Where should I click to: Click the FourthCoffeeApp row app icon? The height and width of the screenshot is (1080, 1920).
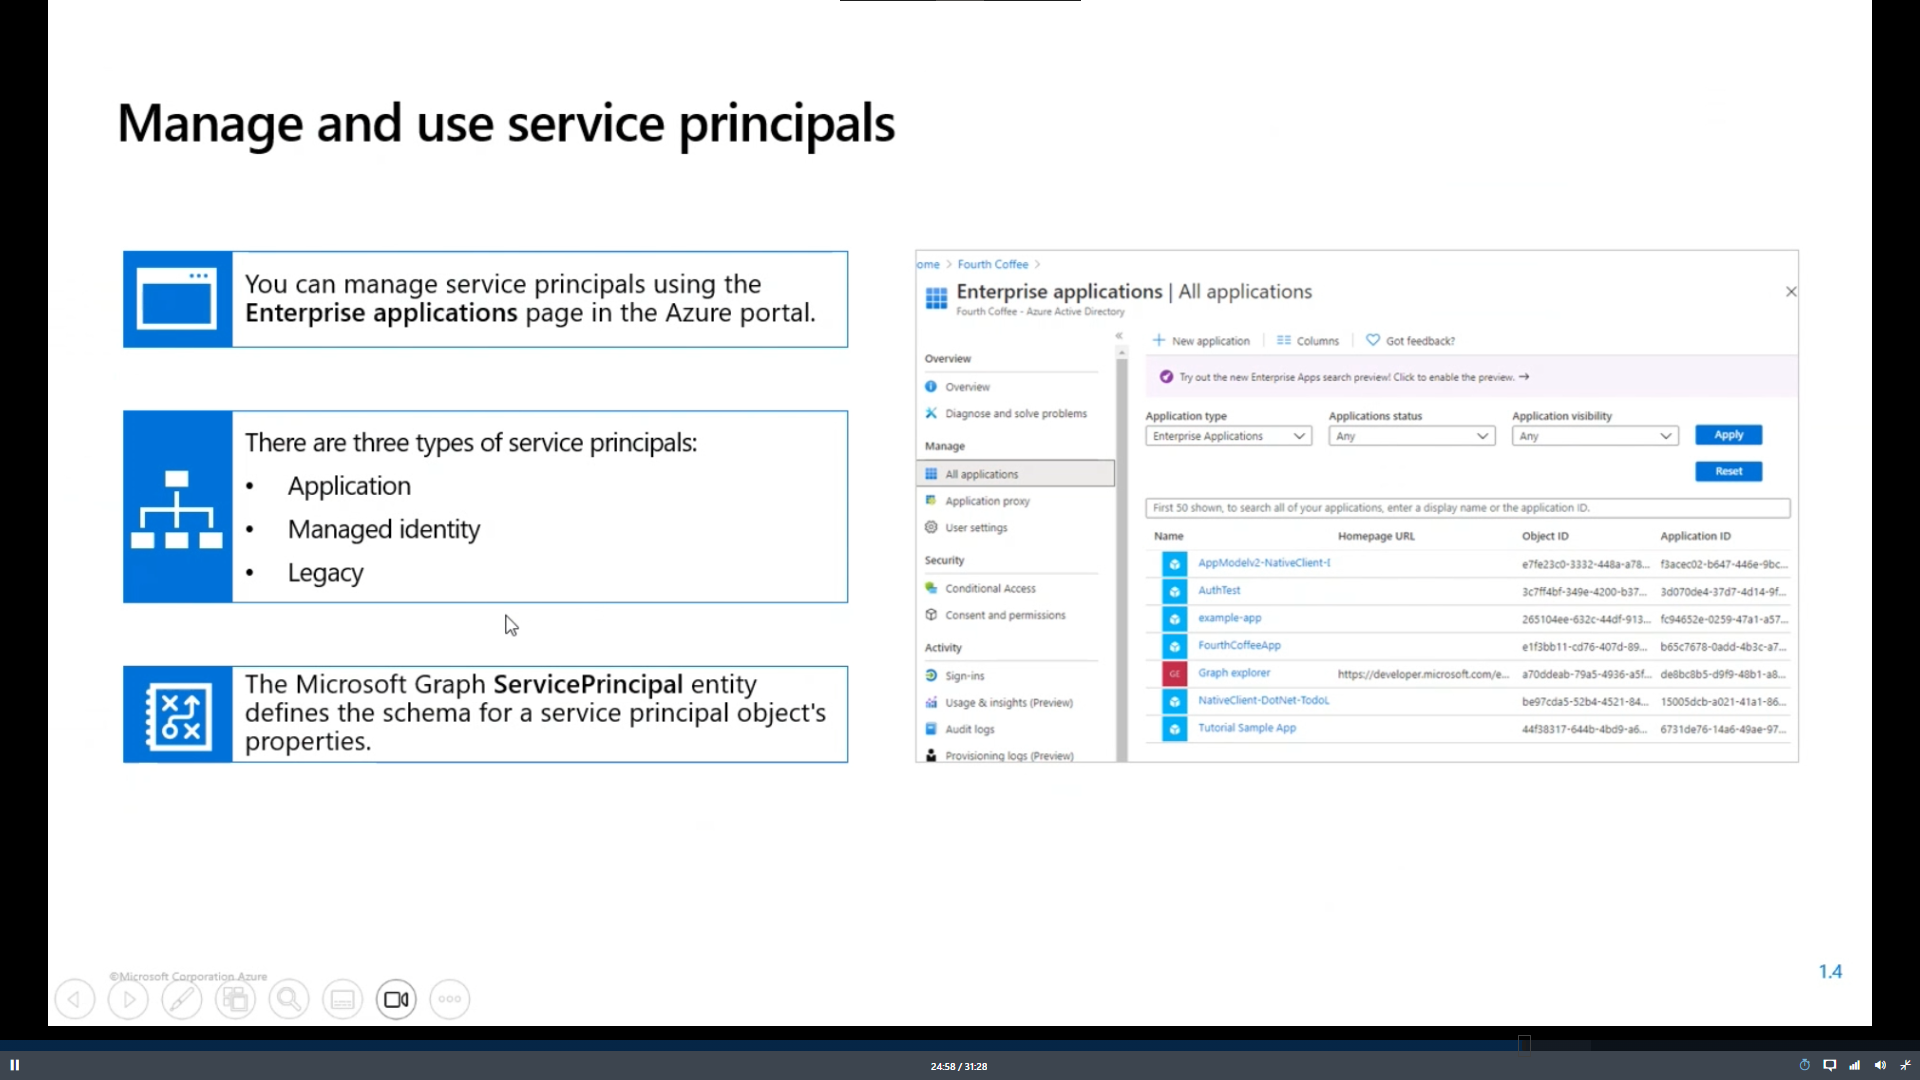point(1174,646)
